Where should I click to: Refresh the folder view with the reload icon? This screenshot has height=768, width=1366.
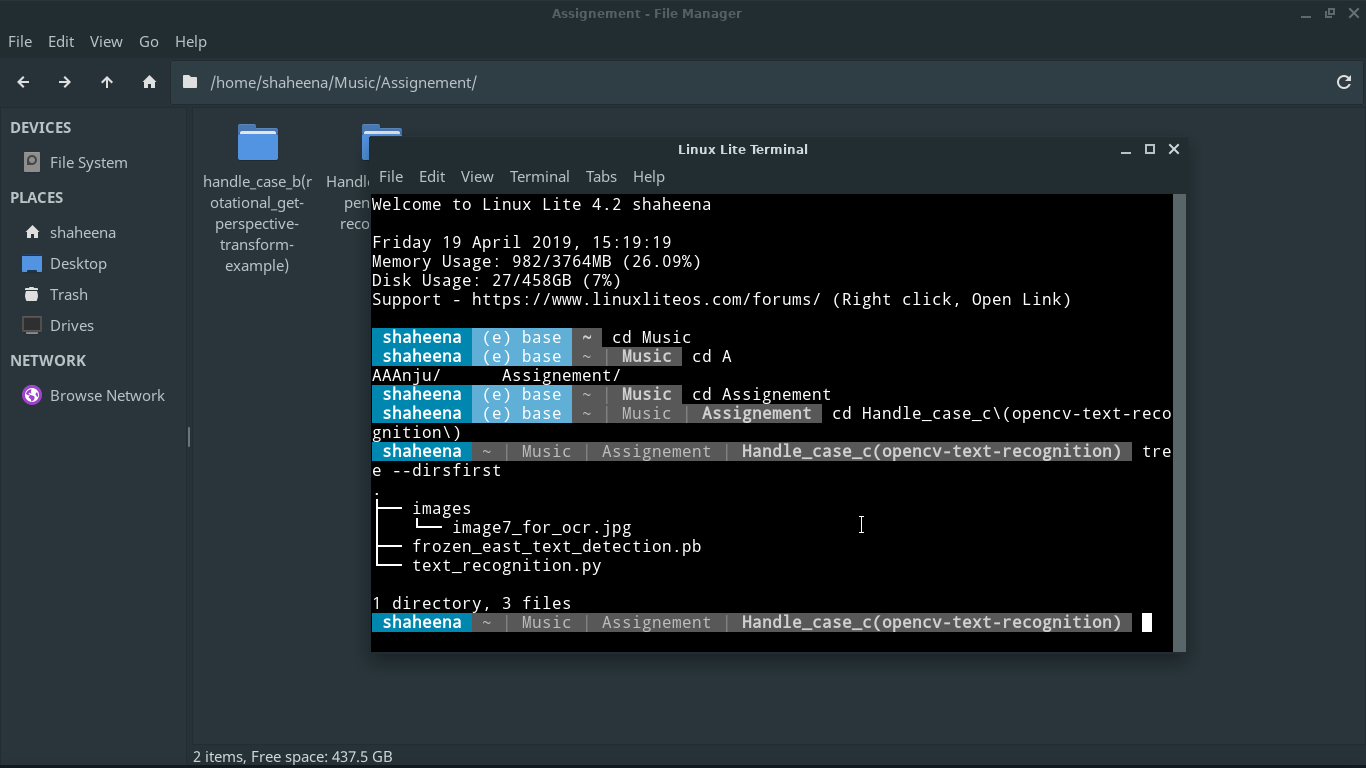click(1344, 82)
